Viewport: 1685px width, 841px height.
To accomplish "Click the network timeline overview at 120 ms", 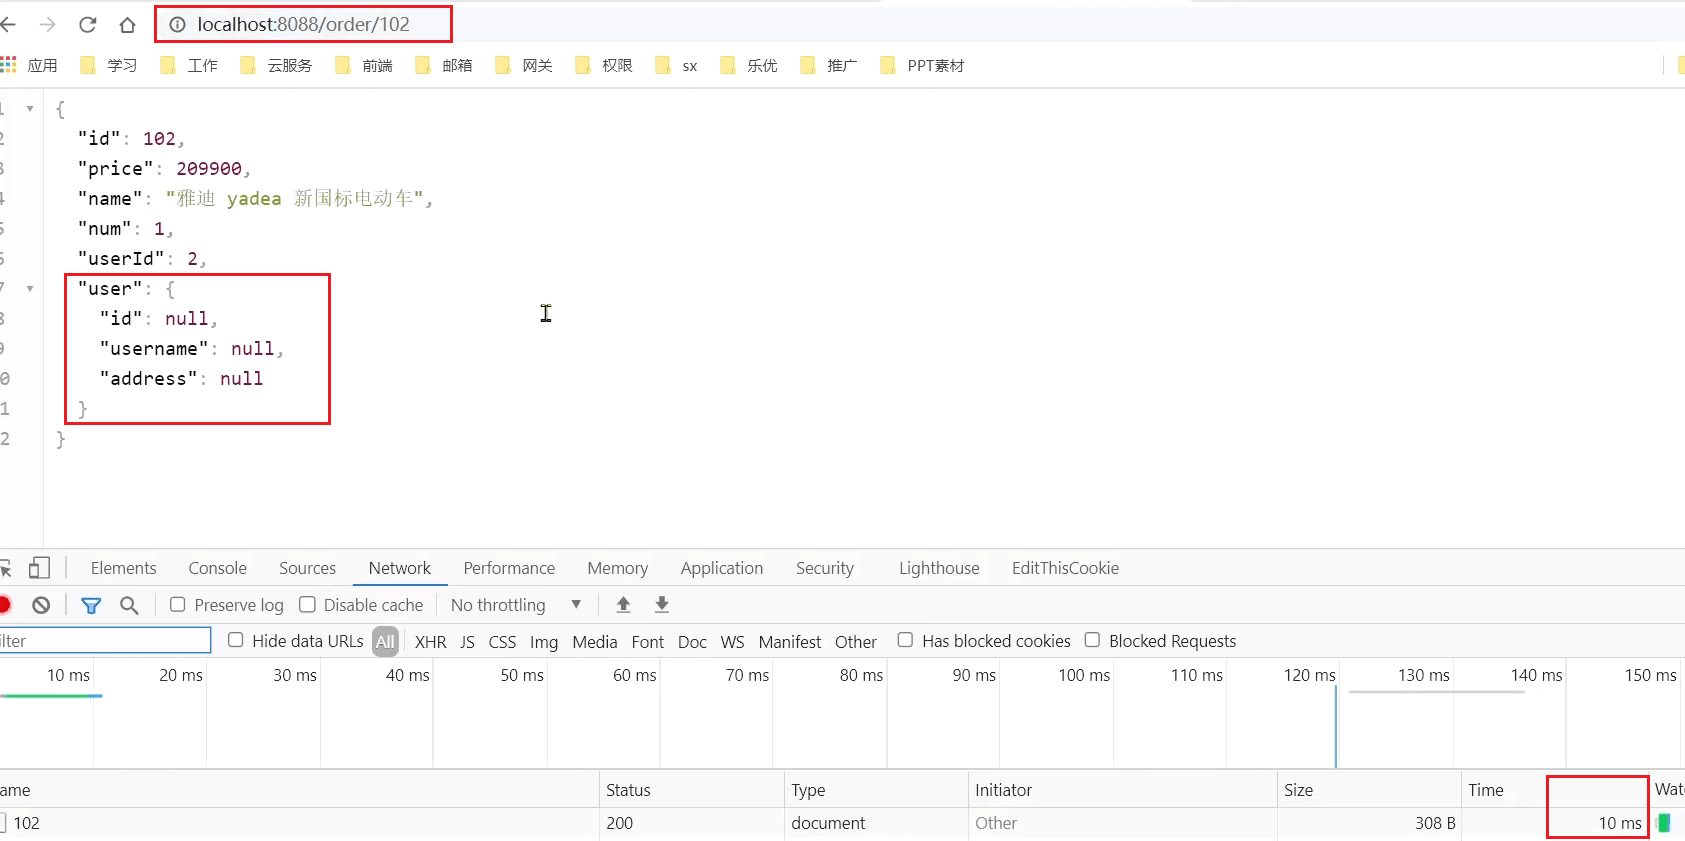I will tap(1310, 720).
